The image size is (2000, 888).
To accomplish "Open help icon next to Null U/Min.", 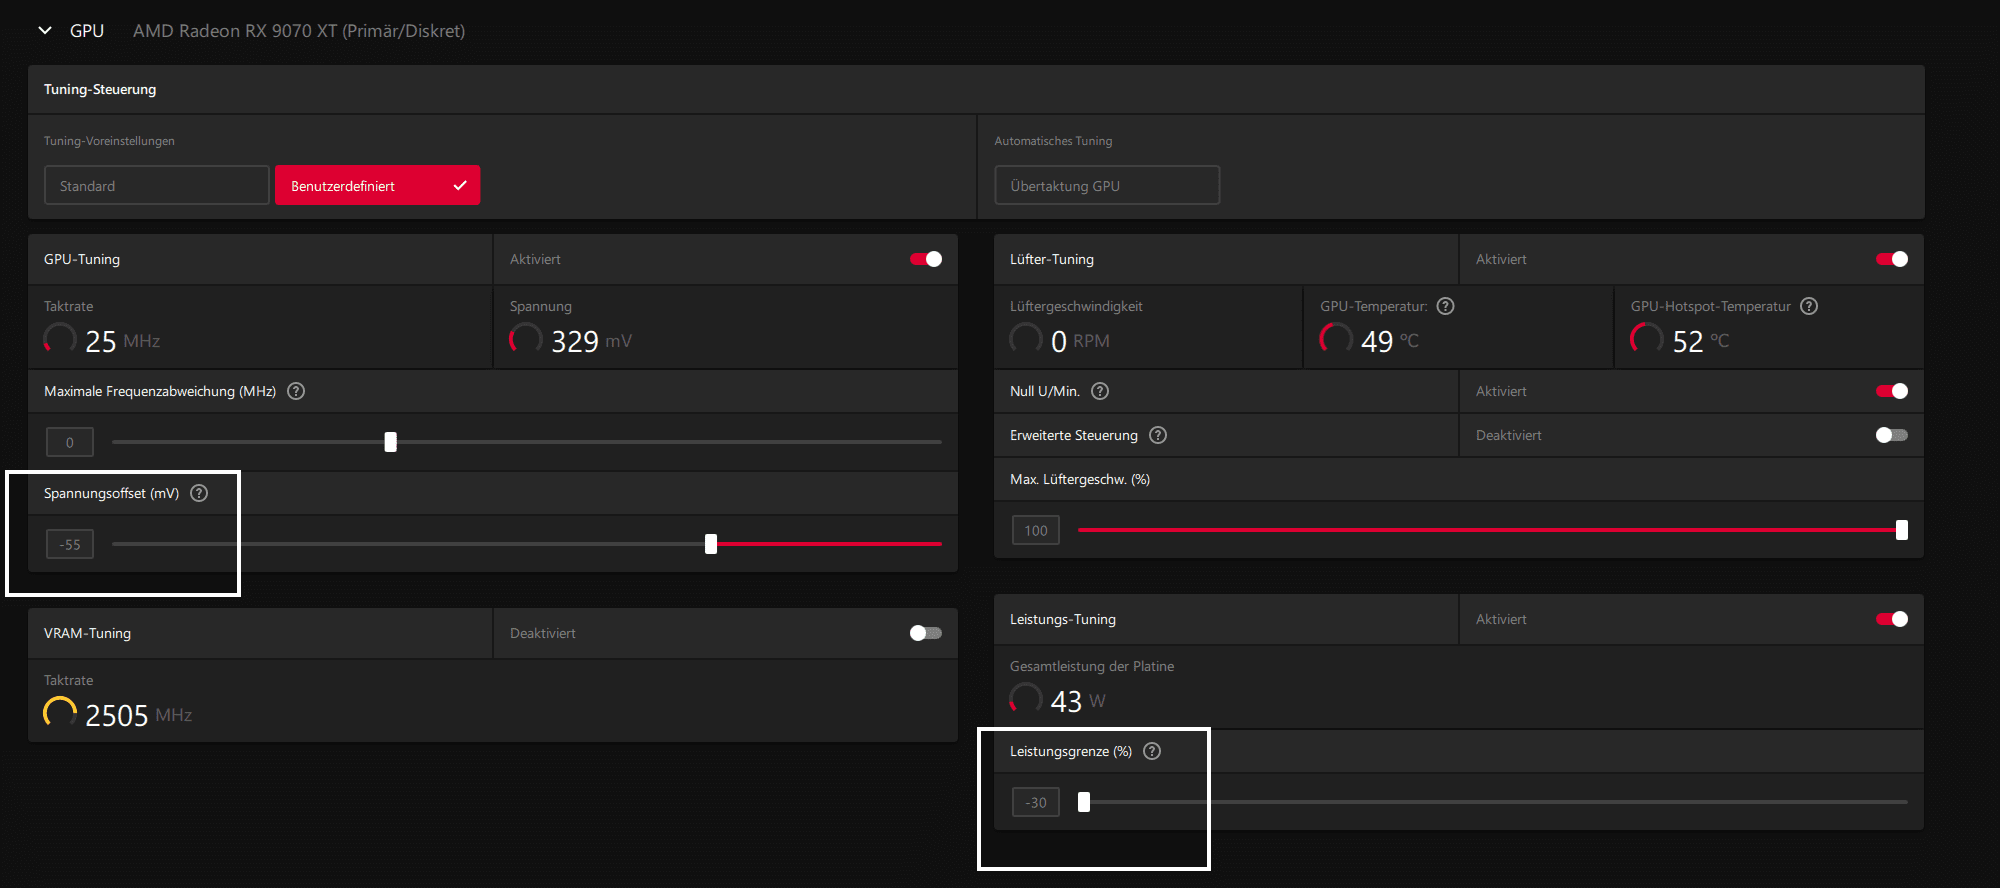I will click(x=1100, y=391).
